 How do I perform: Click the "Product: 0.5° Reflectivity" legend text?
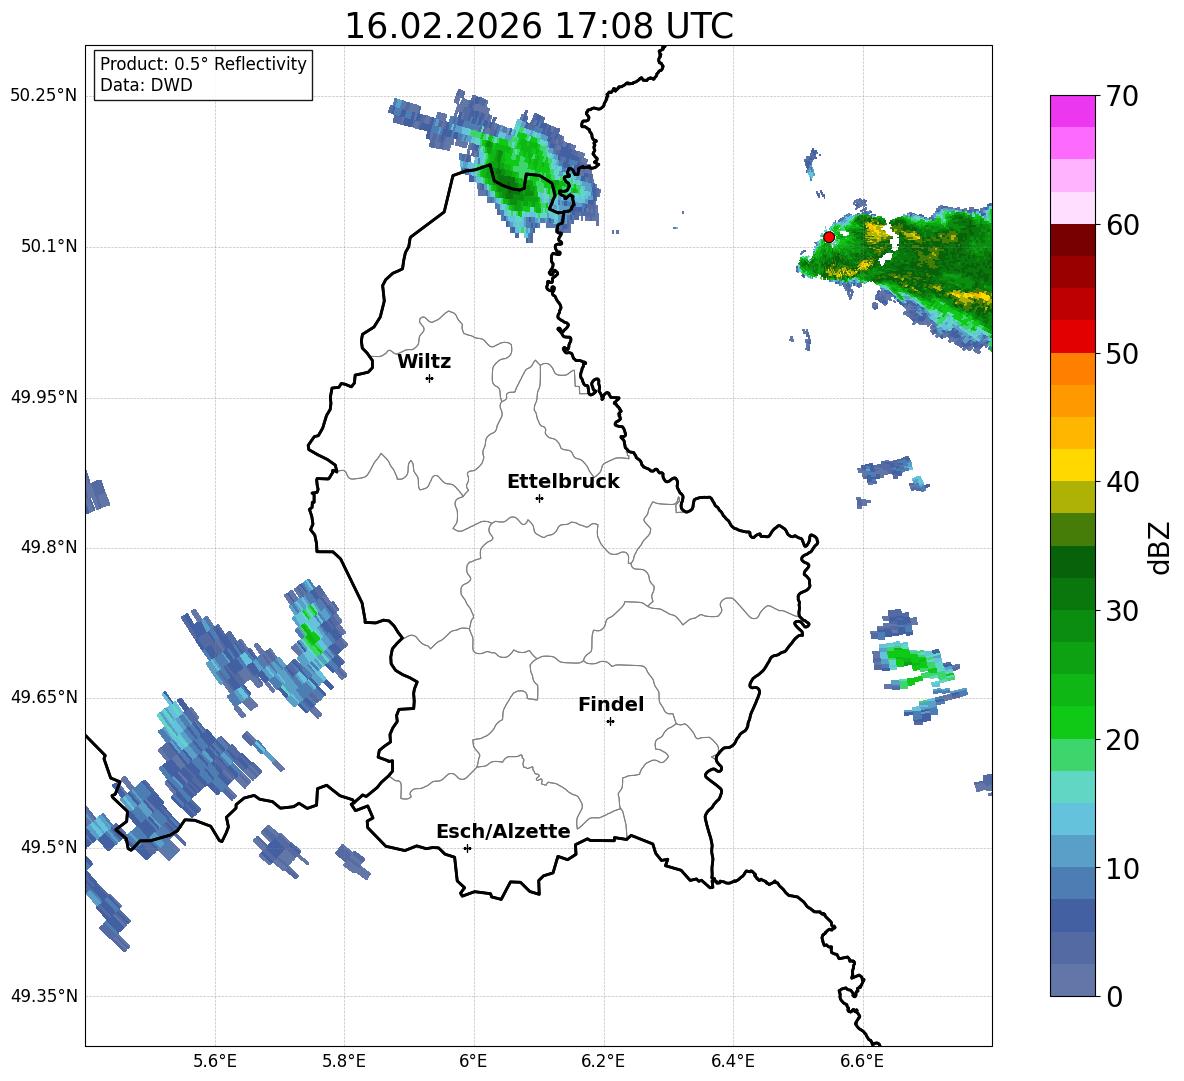click(203, 63)
